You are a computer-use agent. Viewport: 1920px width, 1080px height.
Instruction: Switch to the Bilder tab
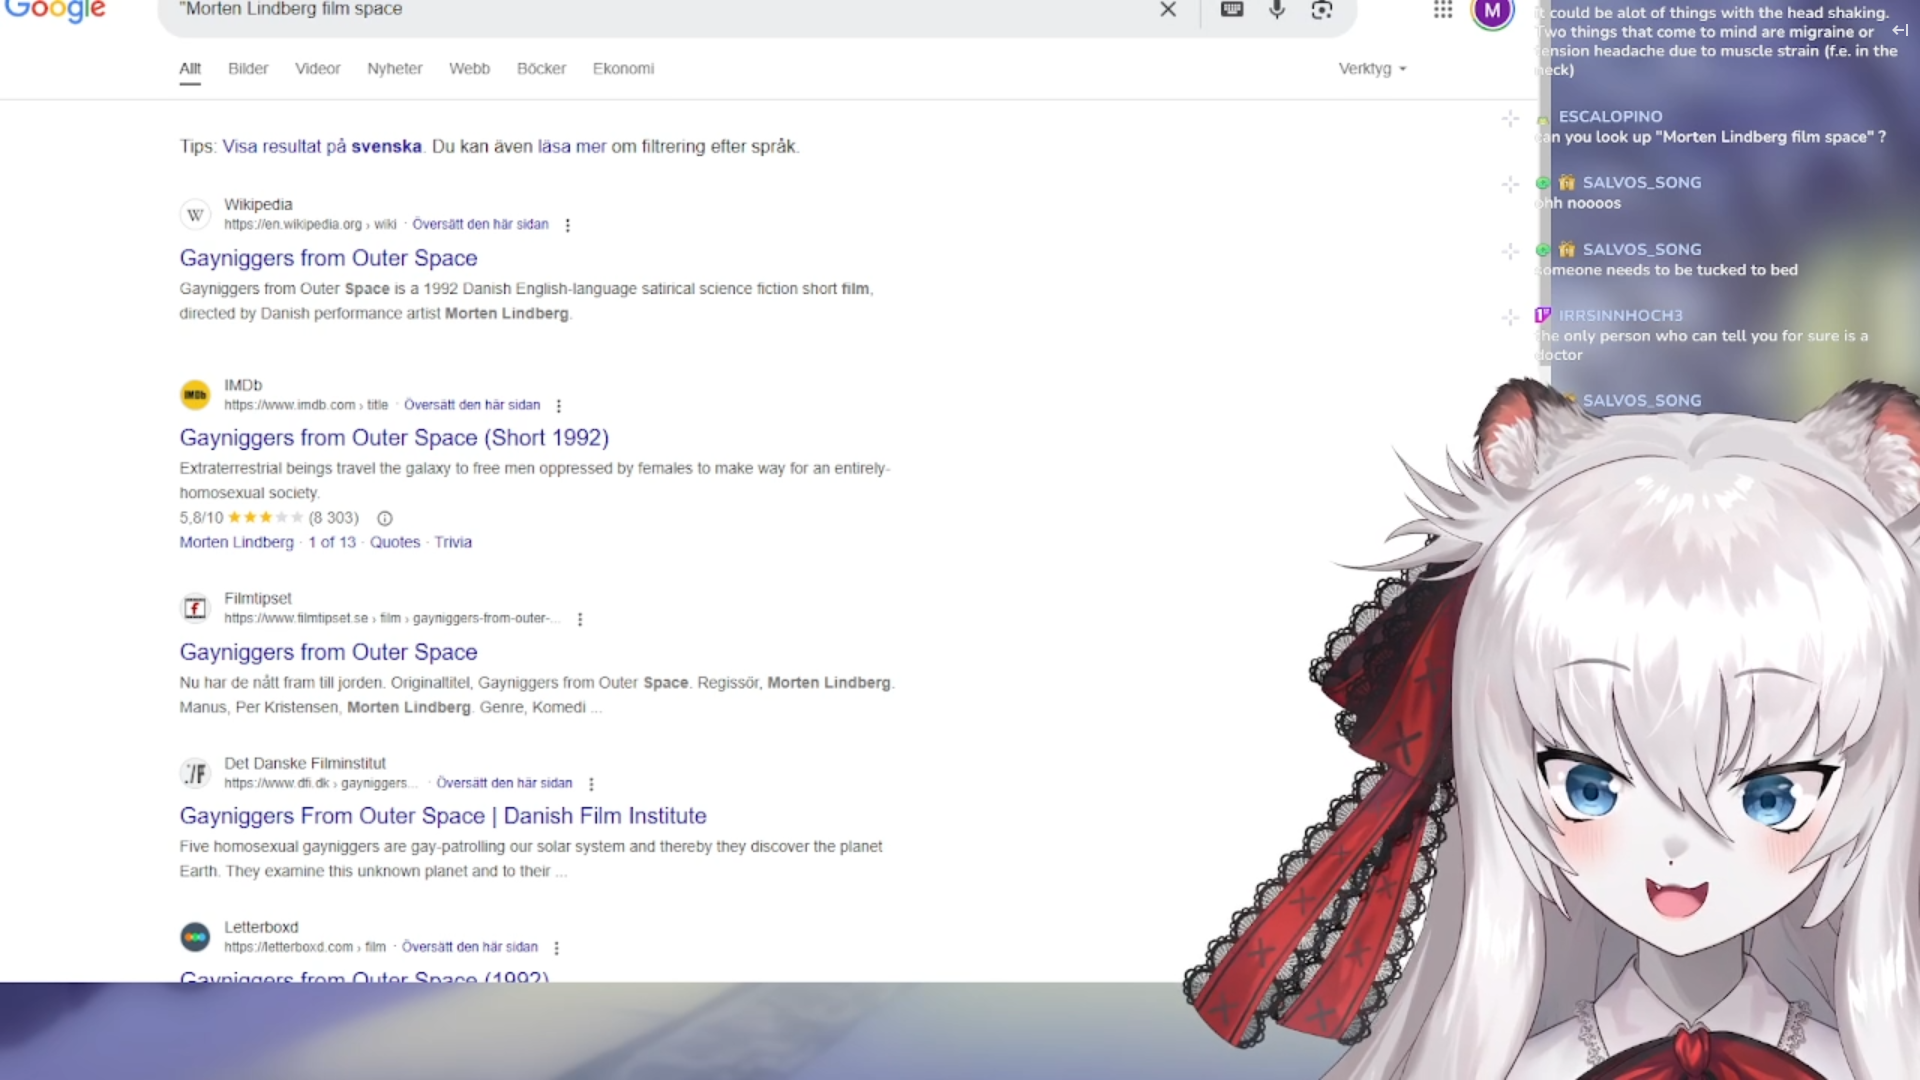click(248, 68)
